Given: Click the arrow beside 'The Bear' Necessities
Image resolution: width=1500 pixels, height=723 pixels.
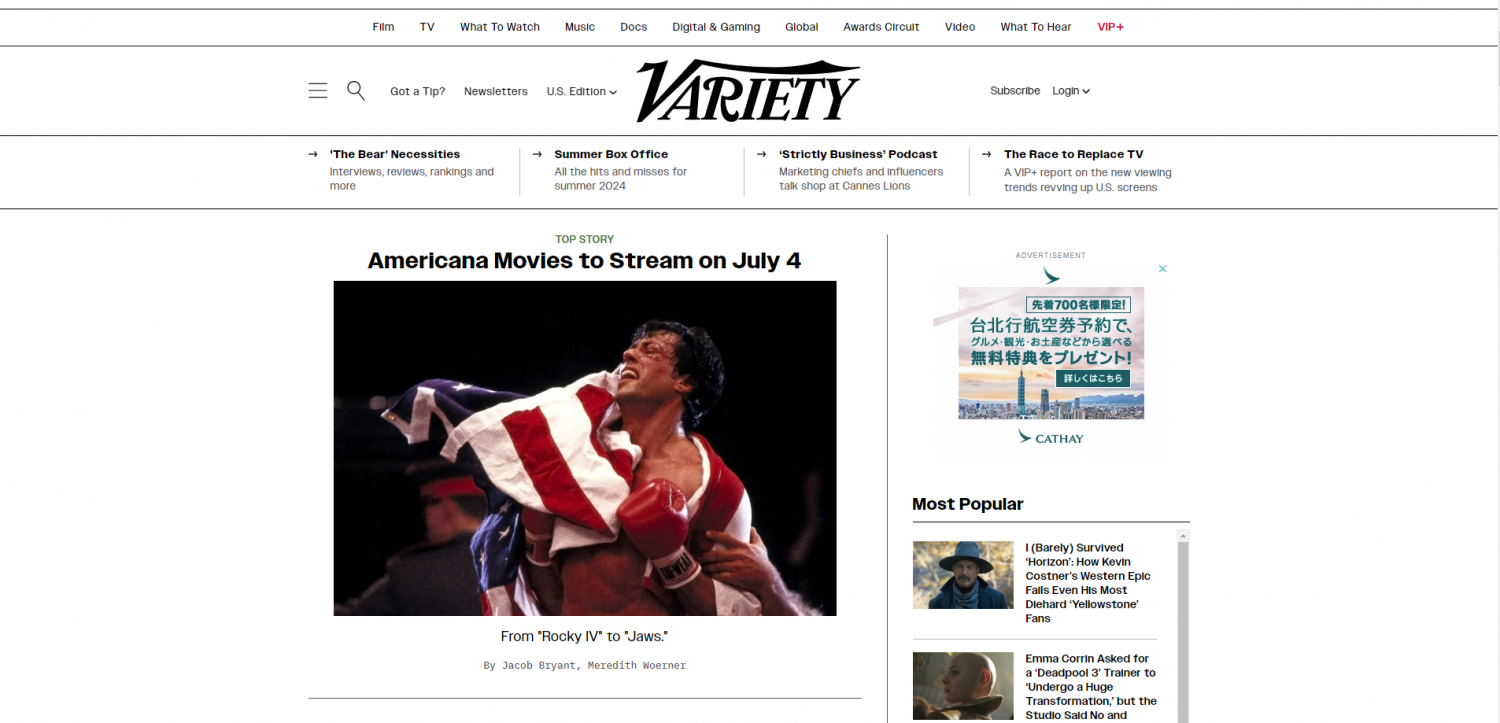Looking at the screenshot, I should pyautogui.click(x=313, y=154).
